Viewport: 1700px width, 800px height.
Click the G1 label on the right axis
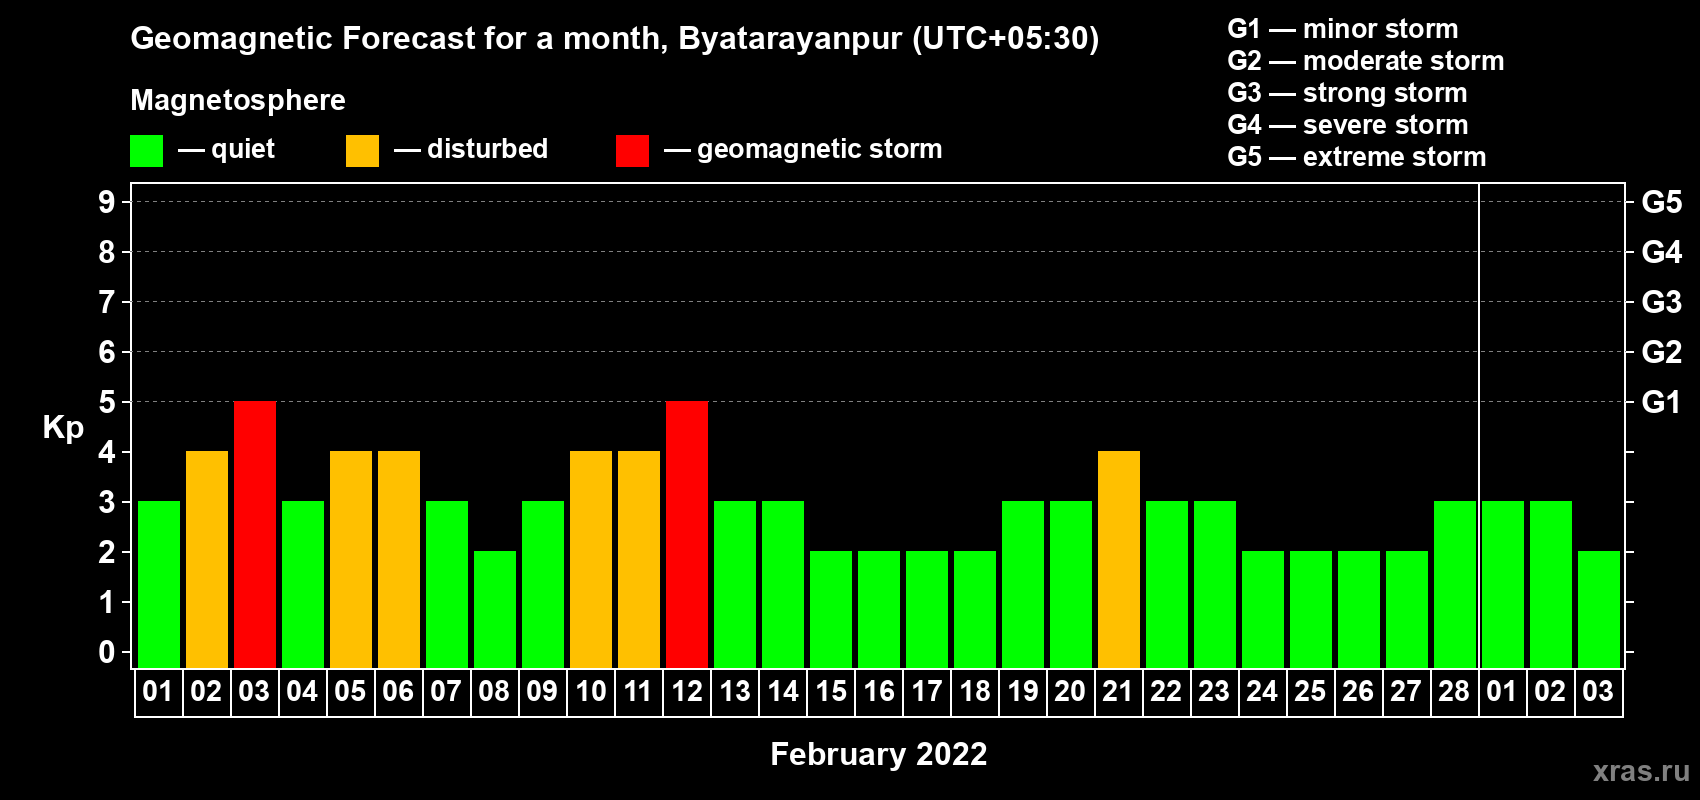pos(1662,402)
